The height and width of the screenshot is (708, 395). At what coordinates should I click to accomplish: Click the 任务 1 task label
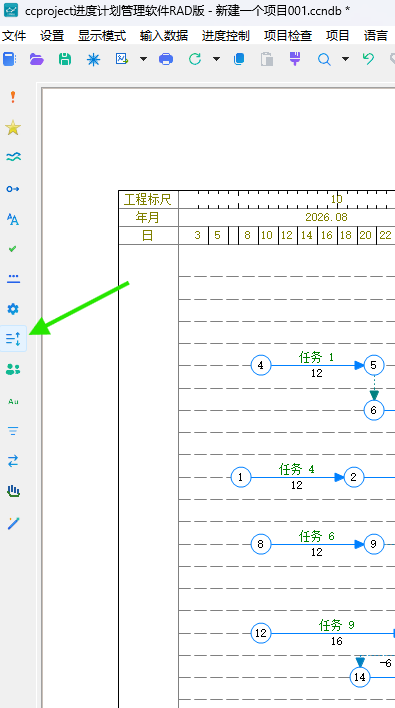click(x=316, y=358)
